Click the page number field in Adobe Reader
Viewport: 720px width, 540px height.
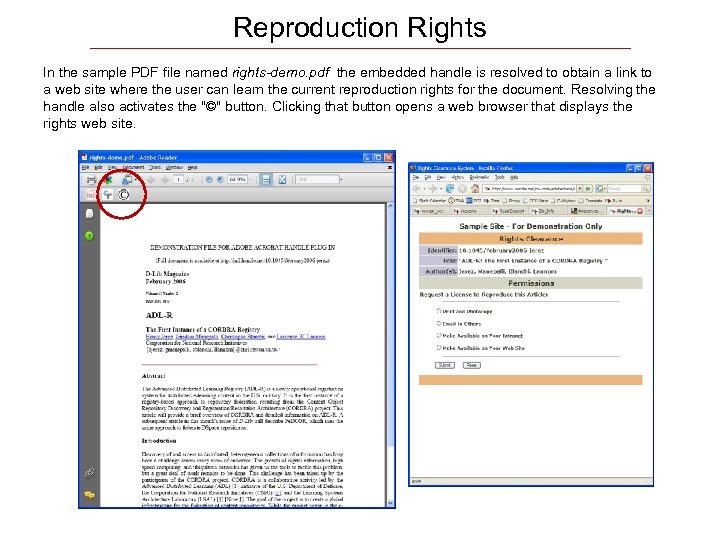(178, 179)
